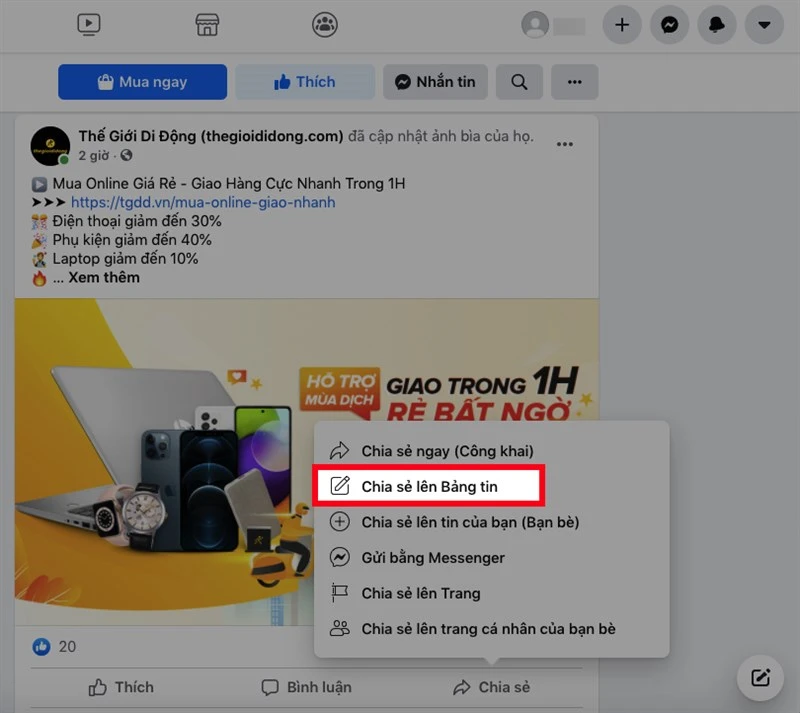
Task: Click the blue like reaction icon showing 20
Action: click(41, 647)
